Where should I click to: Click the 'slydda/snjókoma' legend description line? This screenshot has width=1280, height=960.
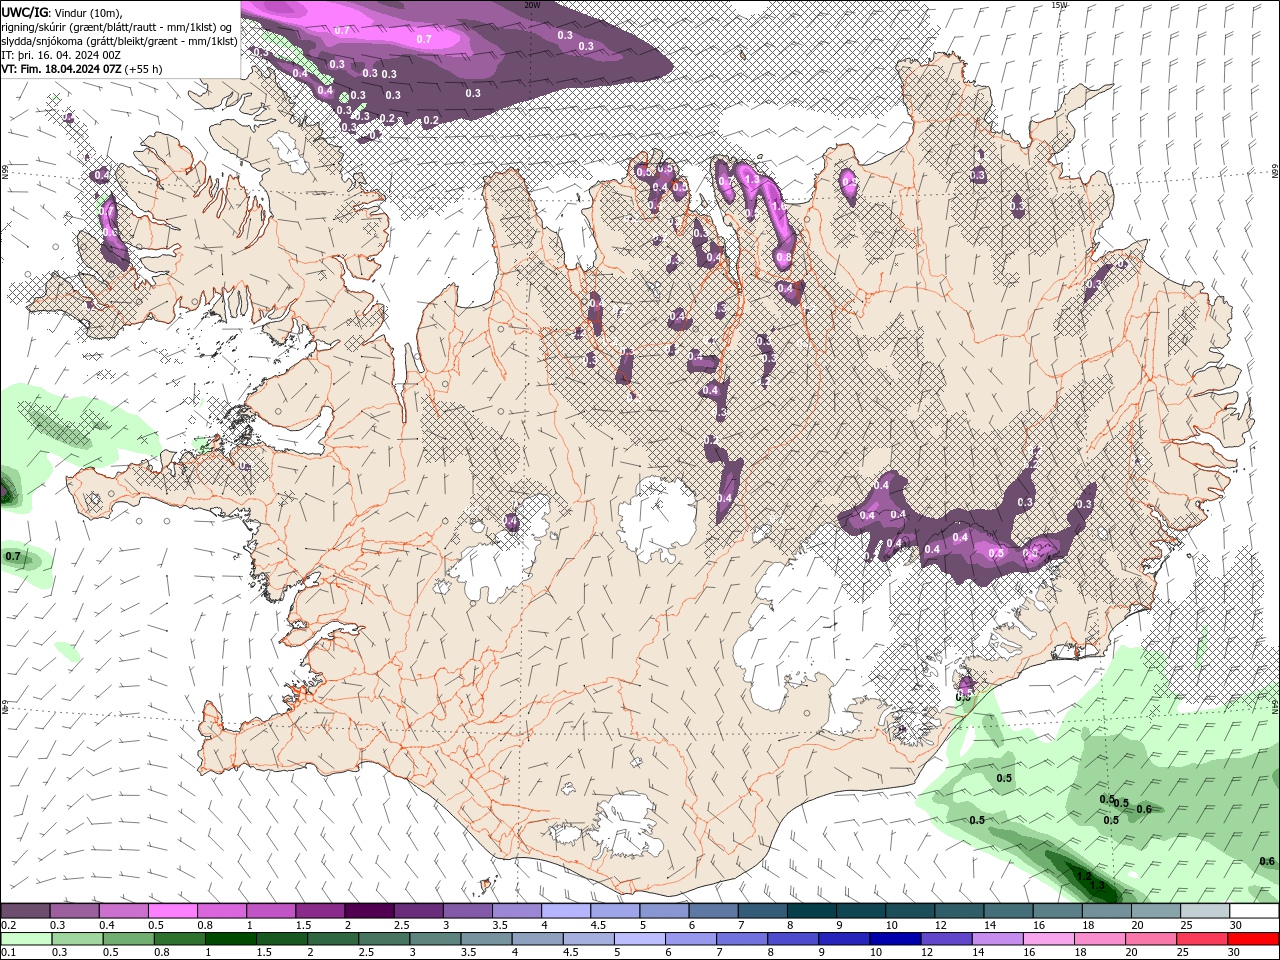[x=119, y=41]
